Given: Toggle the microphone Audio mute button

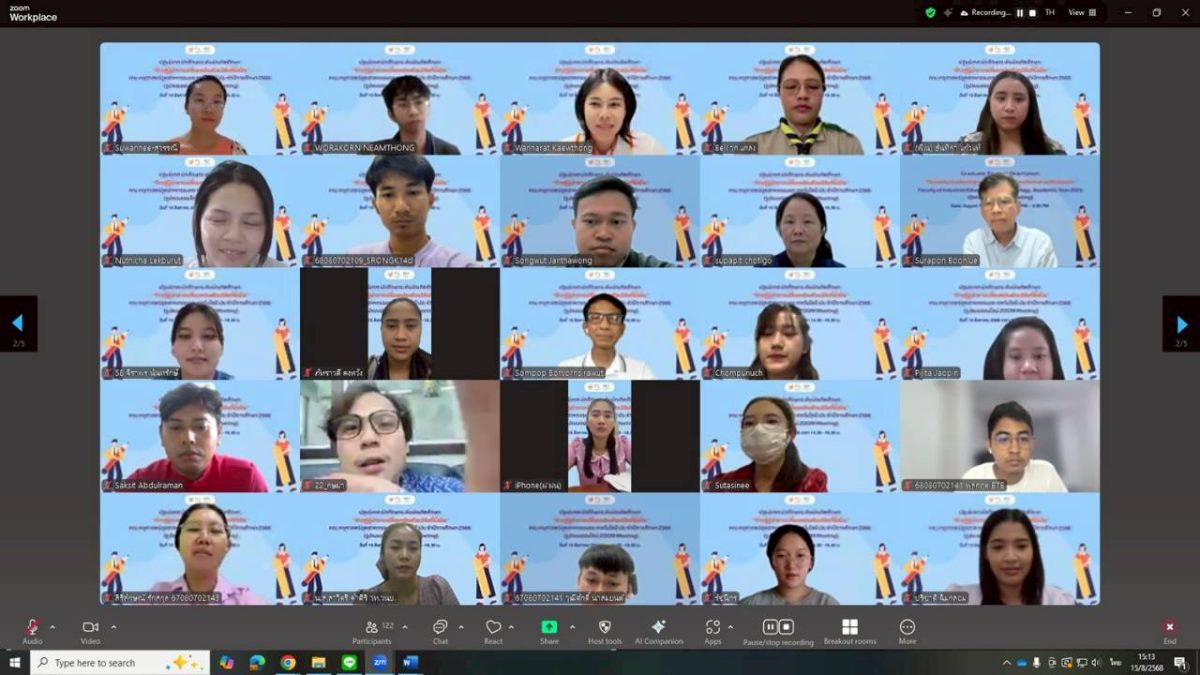Looking at the screenshot, I should point(32,627).
